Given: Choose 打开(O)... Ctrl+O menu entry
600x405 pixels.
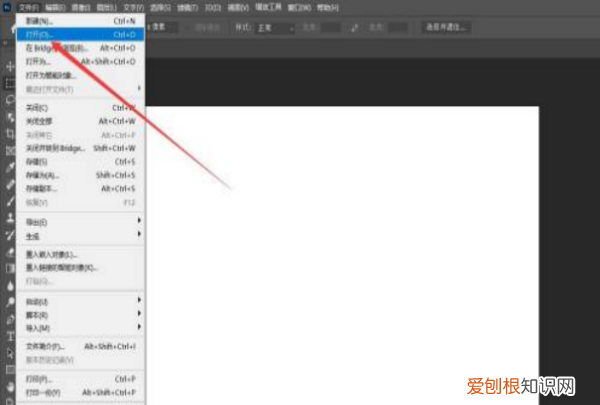Looking at the screenshot, I should [80, 34].
